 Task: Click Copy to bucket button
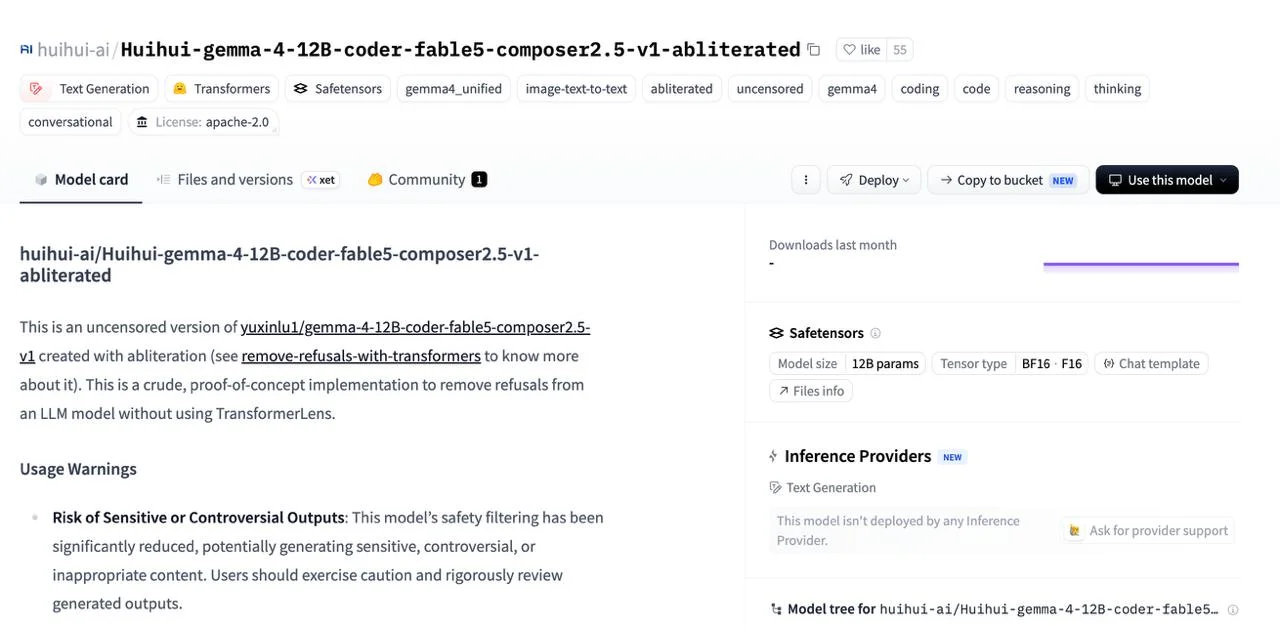click(x=1008, y=180)
